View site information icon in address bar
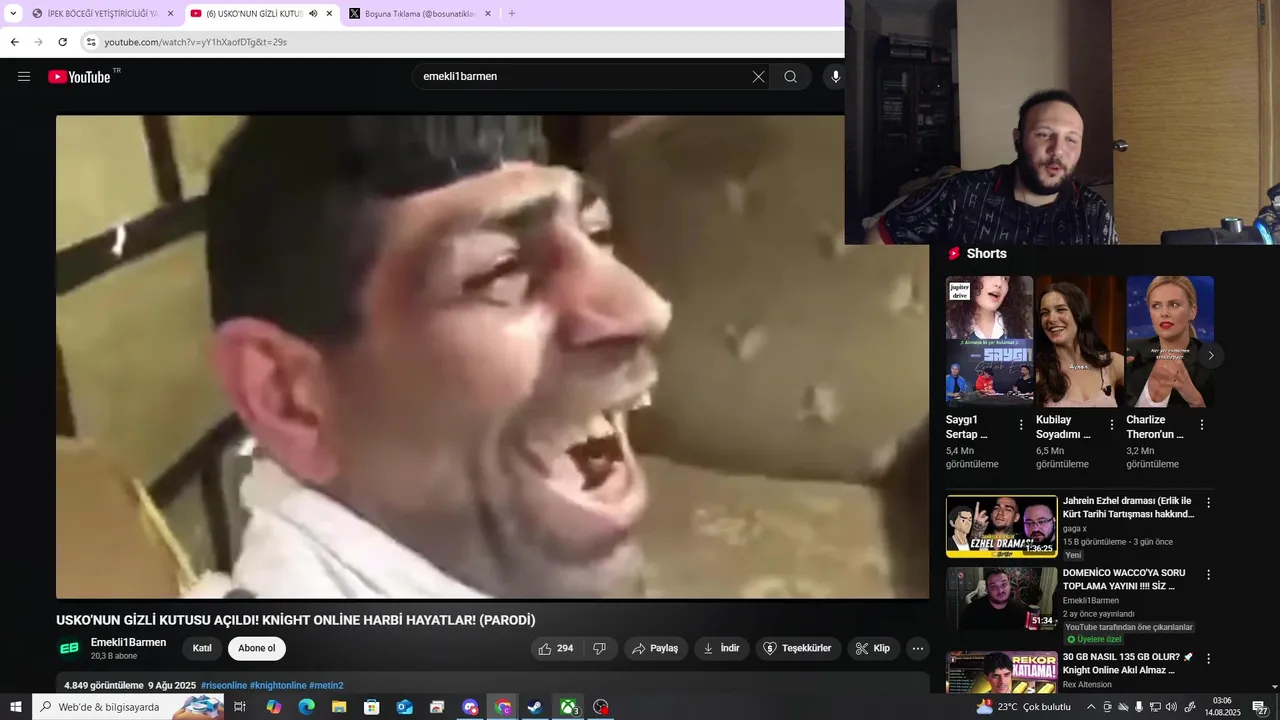Screen dimensions: 1280x720 coord(91,42)
